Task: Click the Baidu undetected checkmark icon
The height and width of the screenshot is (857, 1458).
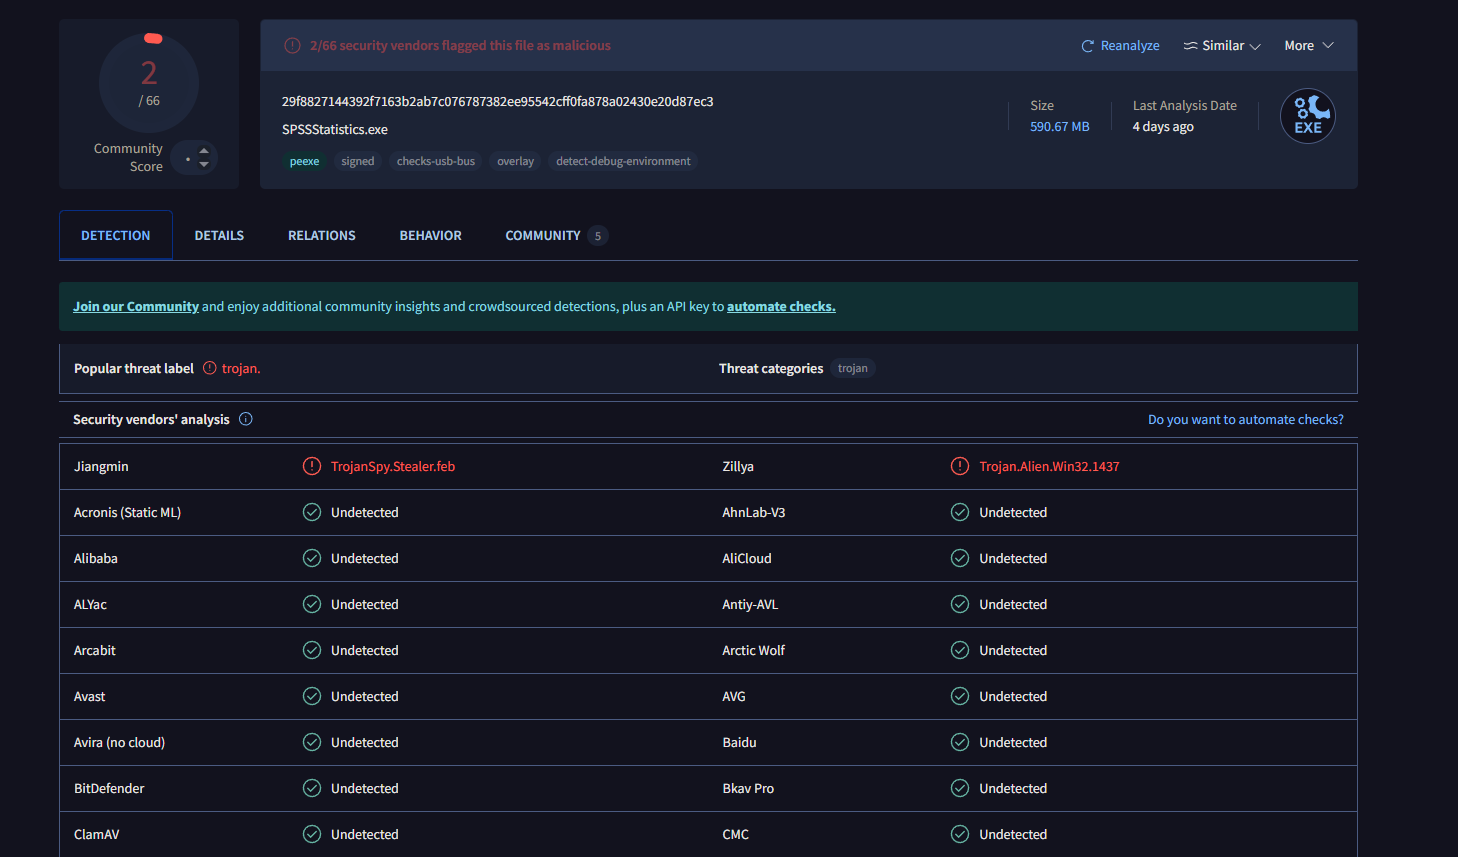Action: pos(960,742)
